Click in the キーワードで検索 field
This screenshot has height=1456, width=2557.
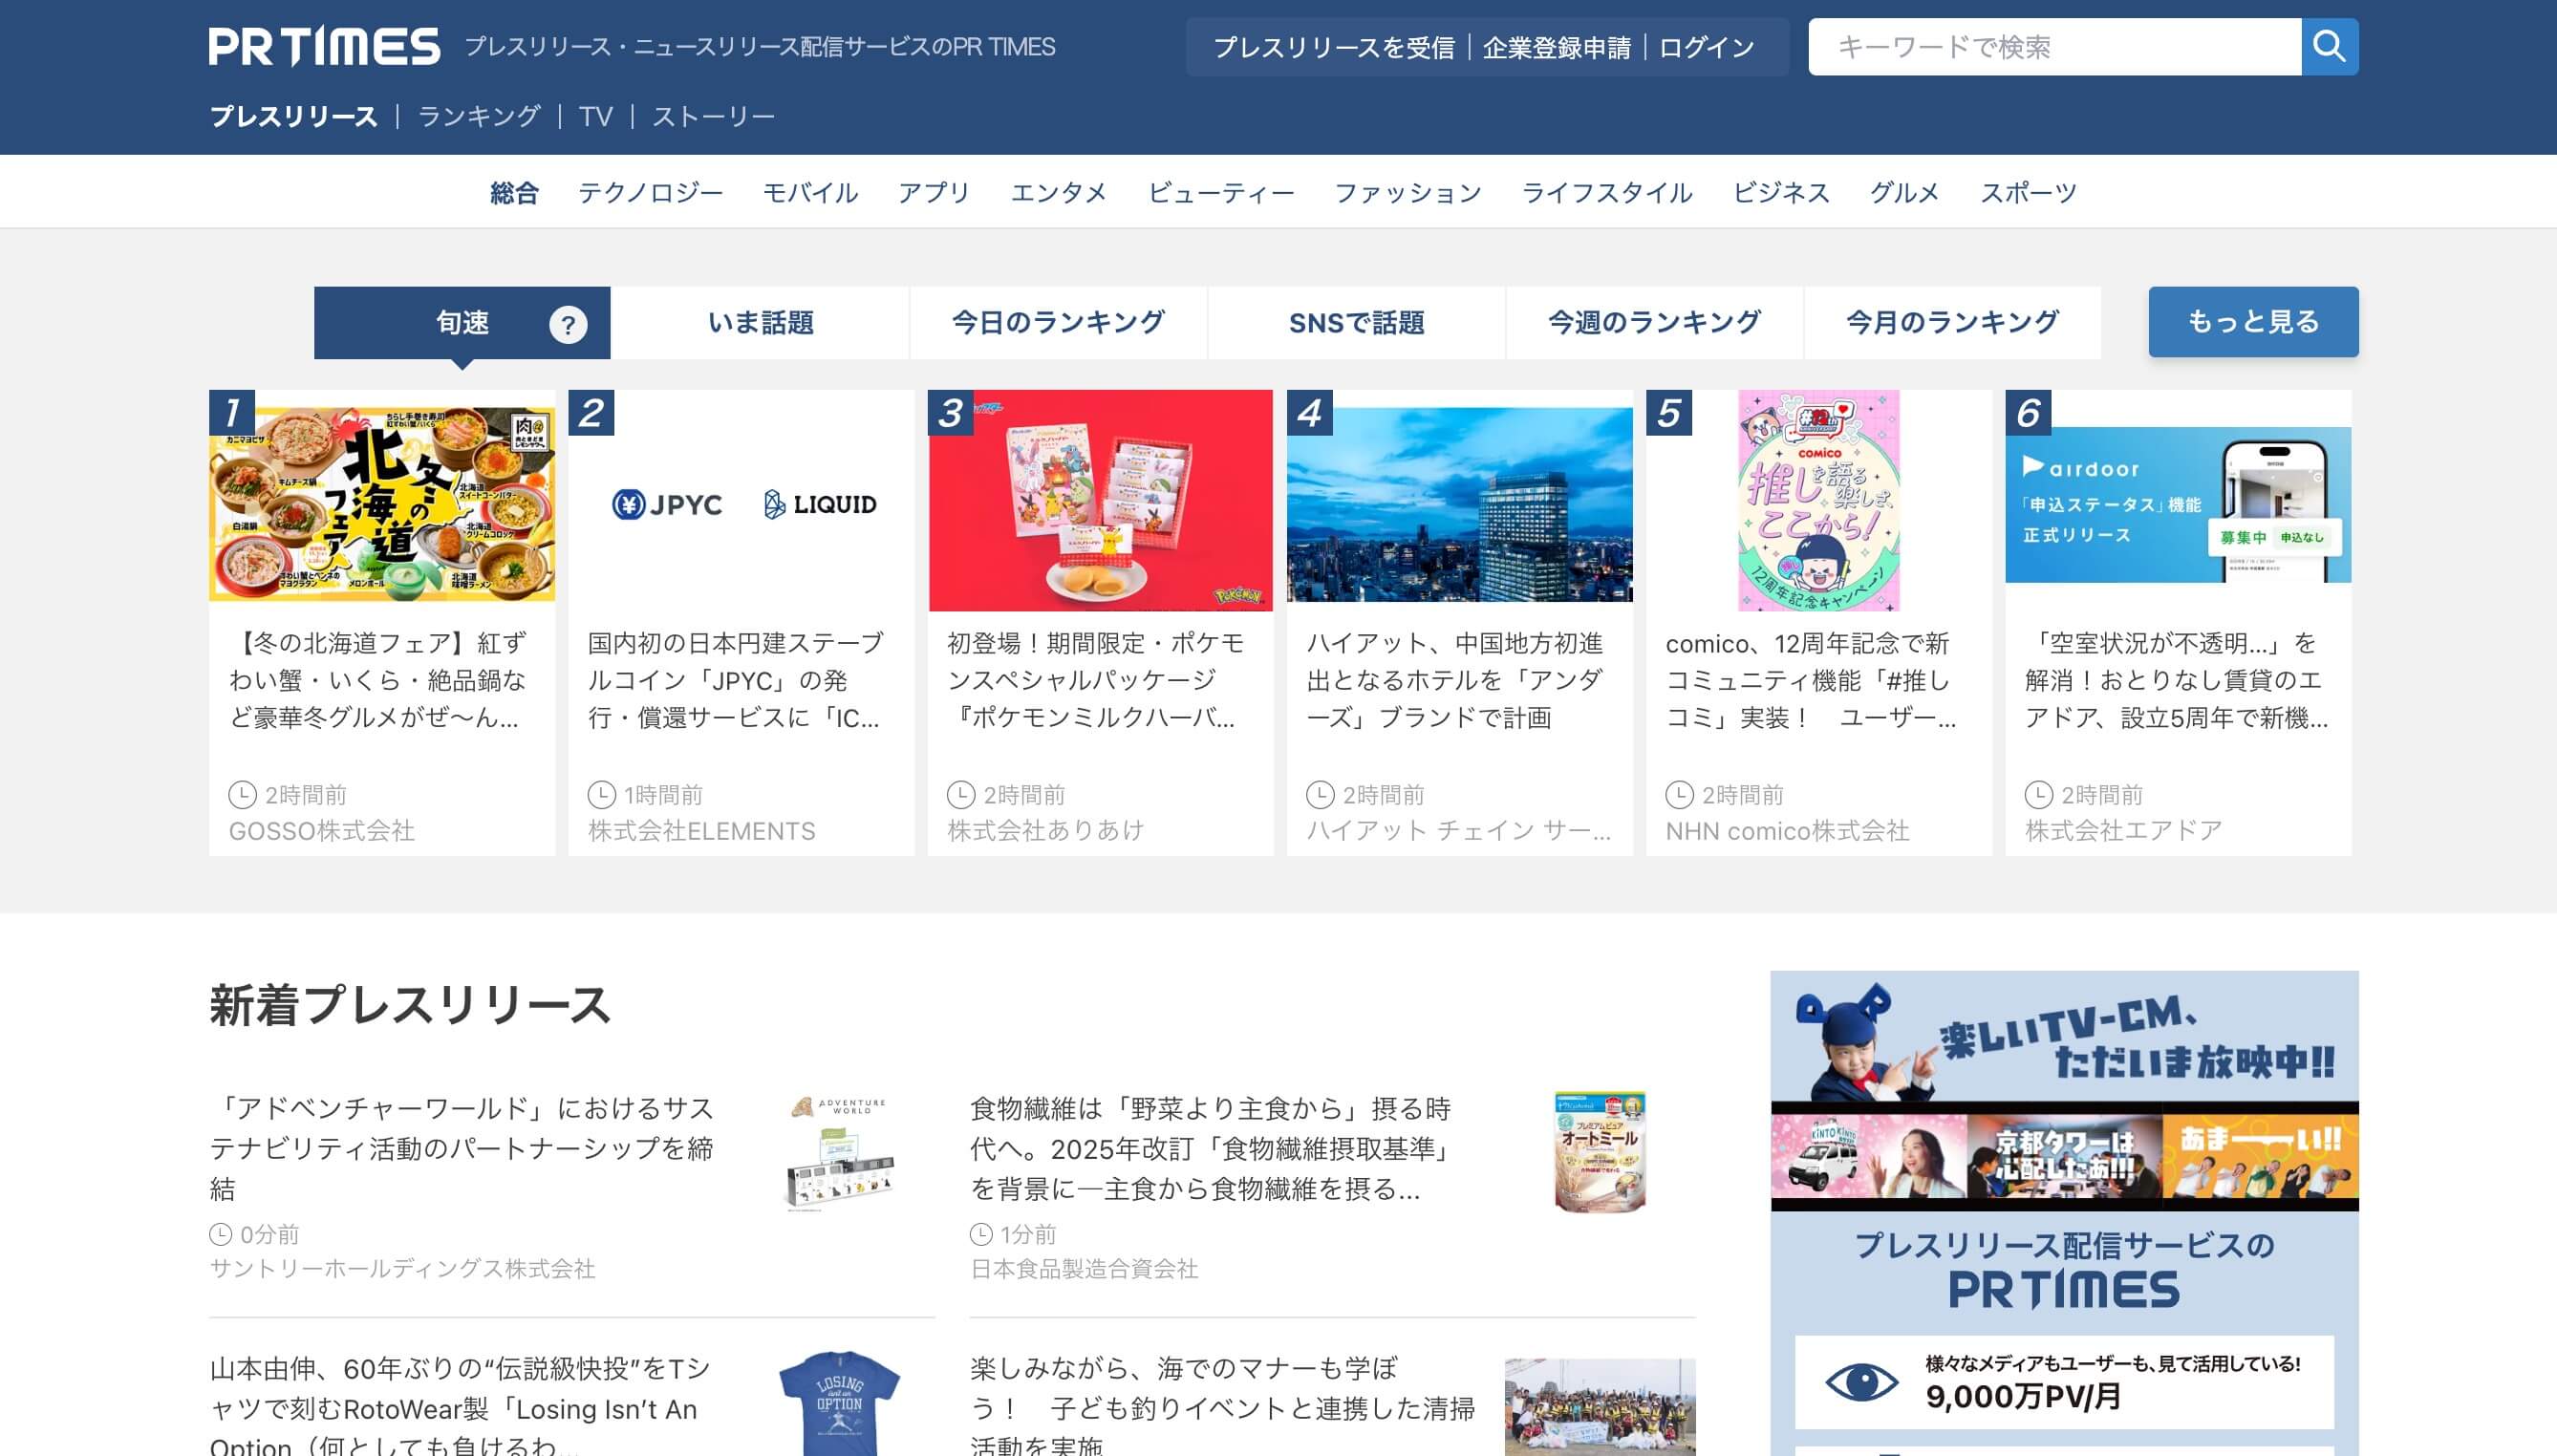pyautogui.click(x=2054, y=47)
